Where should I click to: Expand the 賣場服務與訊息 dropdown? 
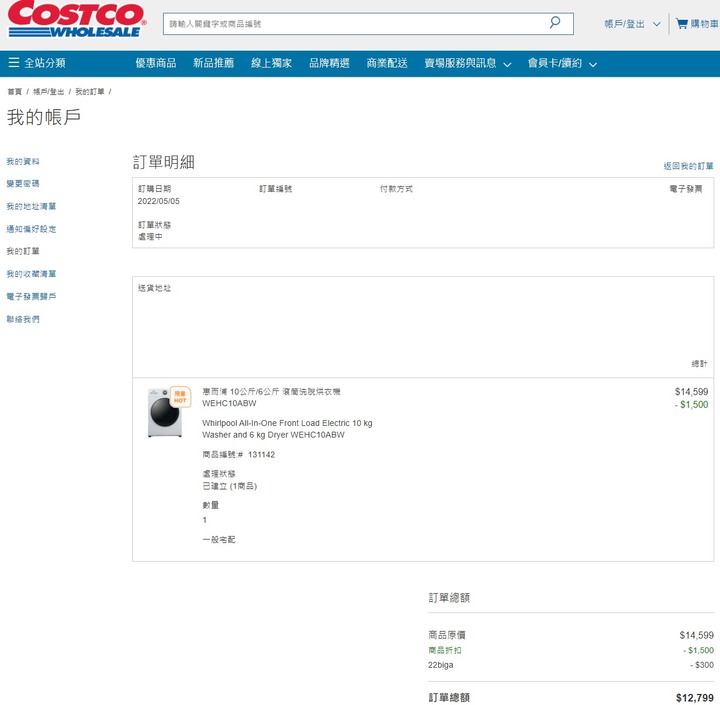[x=467, y=63]
